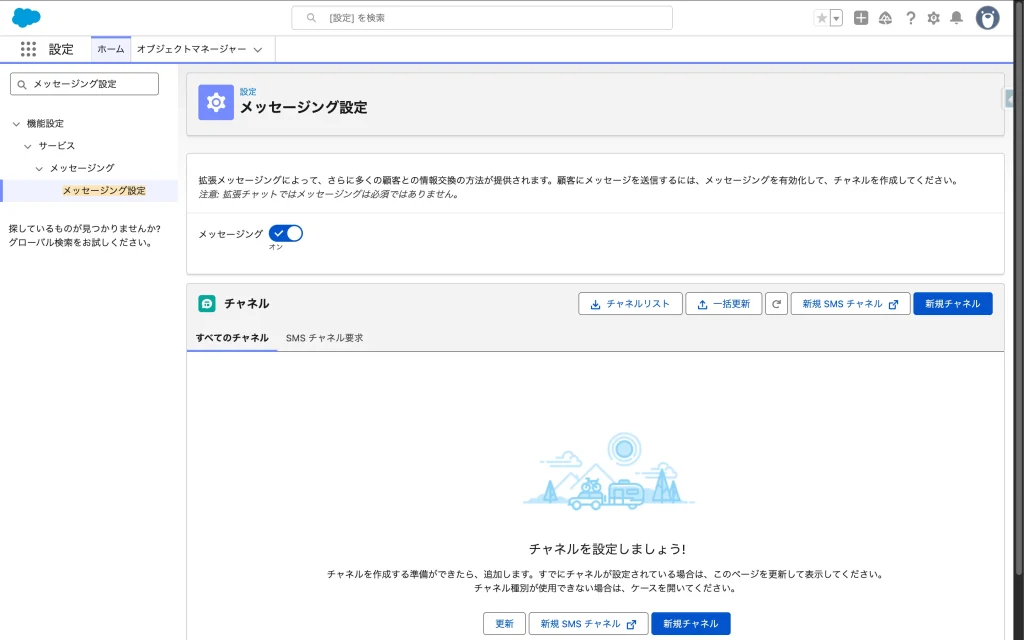1024x640 pixels.
Task: Click the Salesforce cloud logo
Action: [x=26, y=18]
